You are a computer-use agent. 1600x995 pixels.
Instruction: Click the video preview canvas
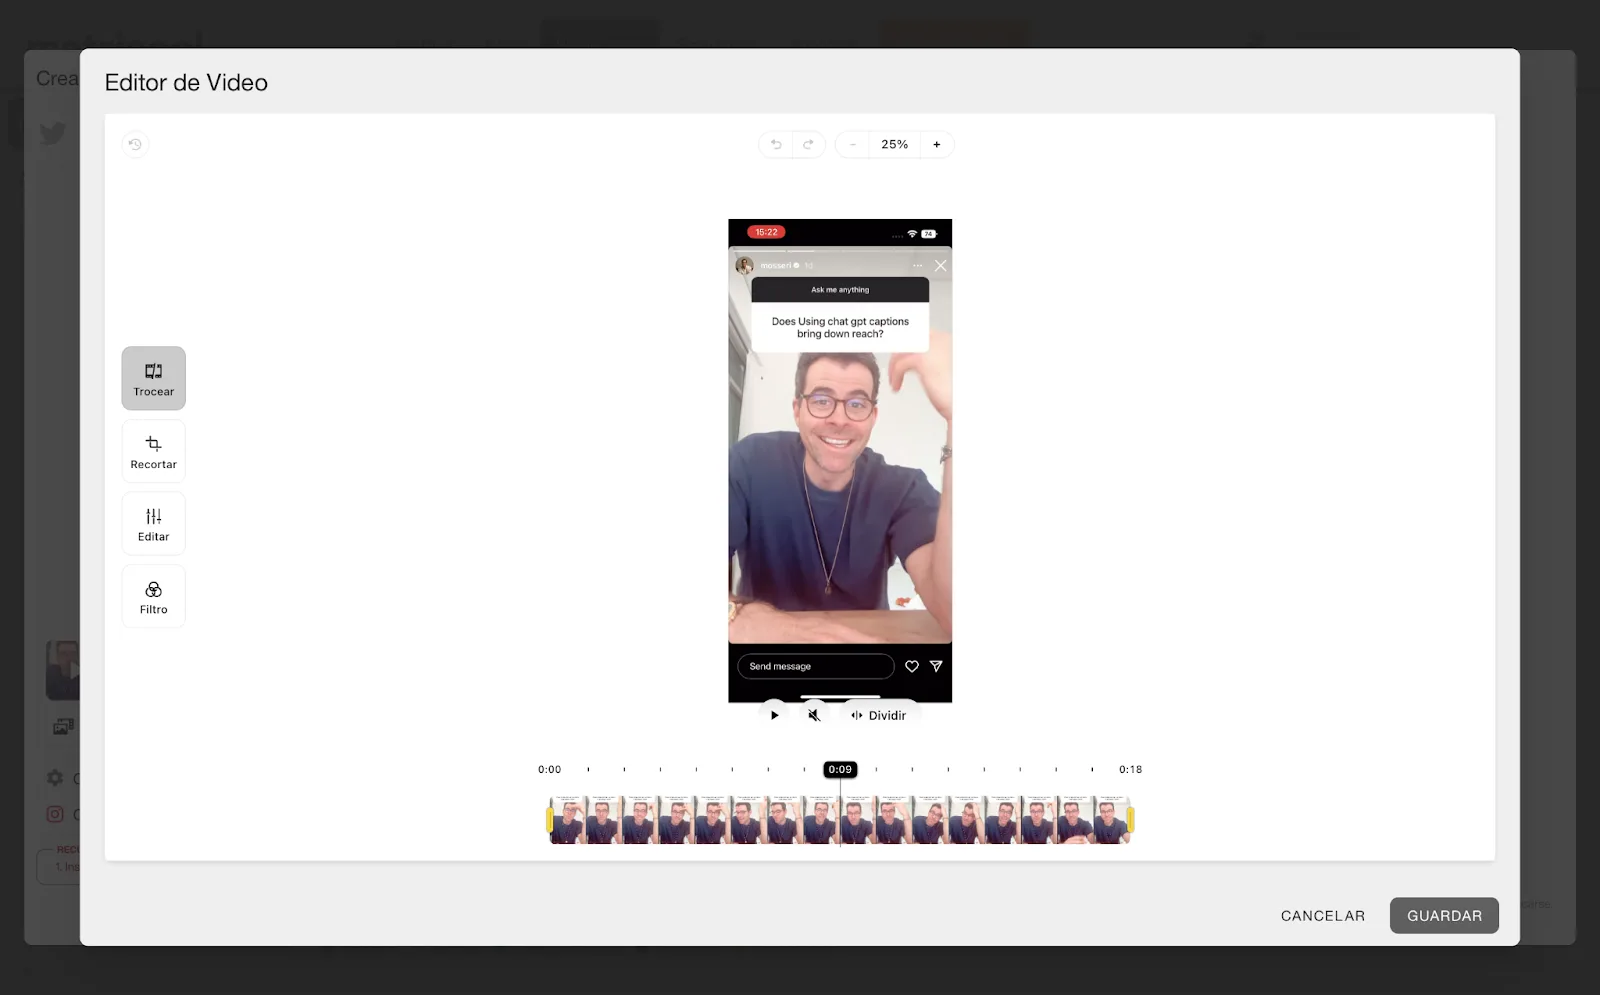point(840,460)
